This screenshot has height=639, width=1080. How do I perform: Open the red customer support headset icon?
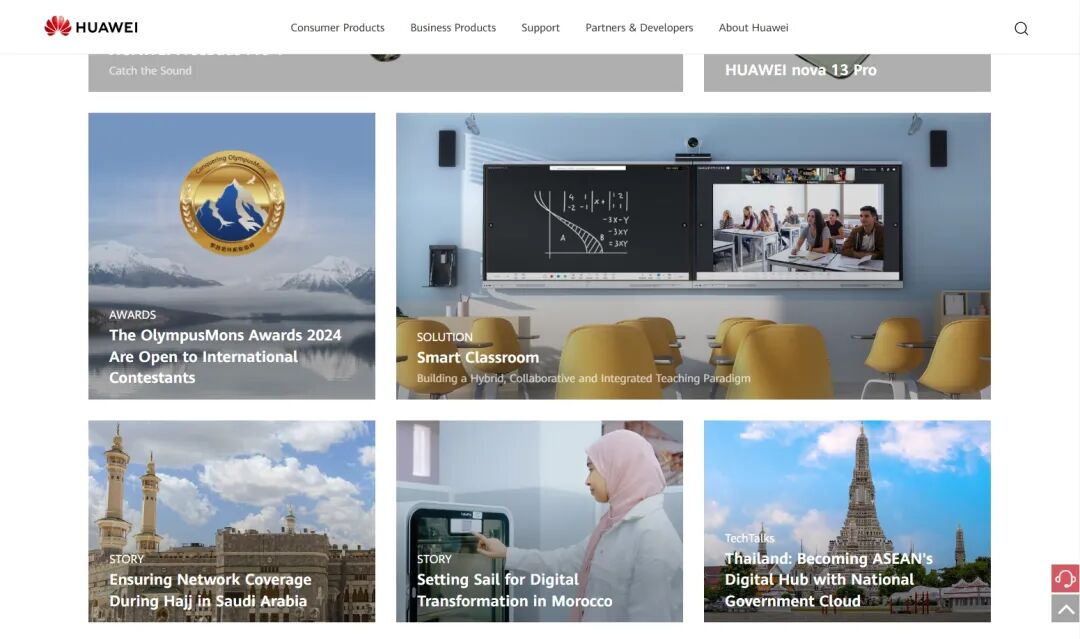coord(1065,579)
